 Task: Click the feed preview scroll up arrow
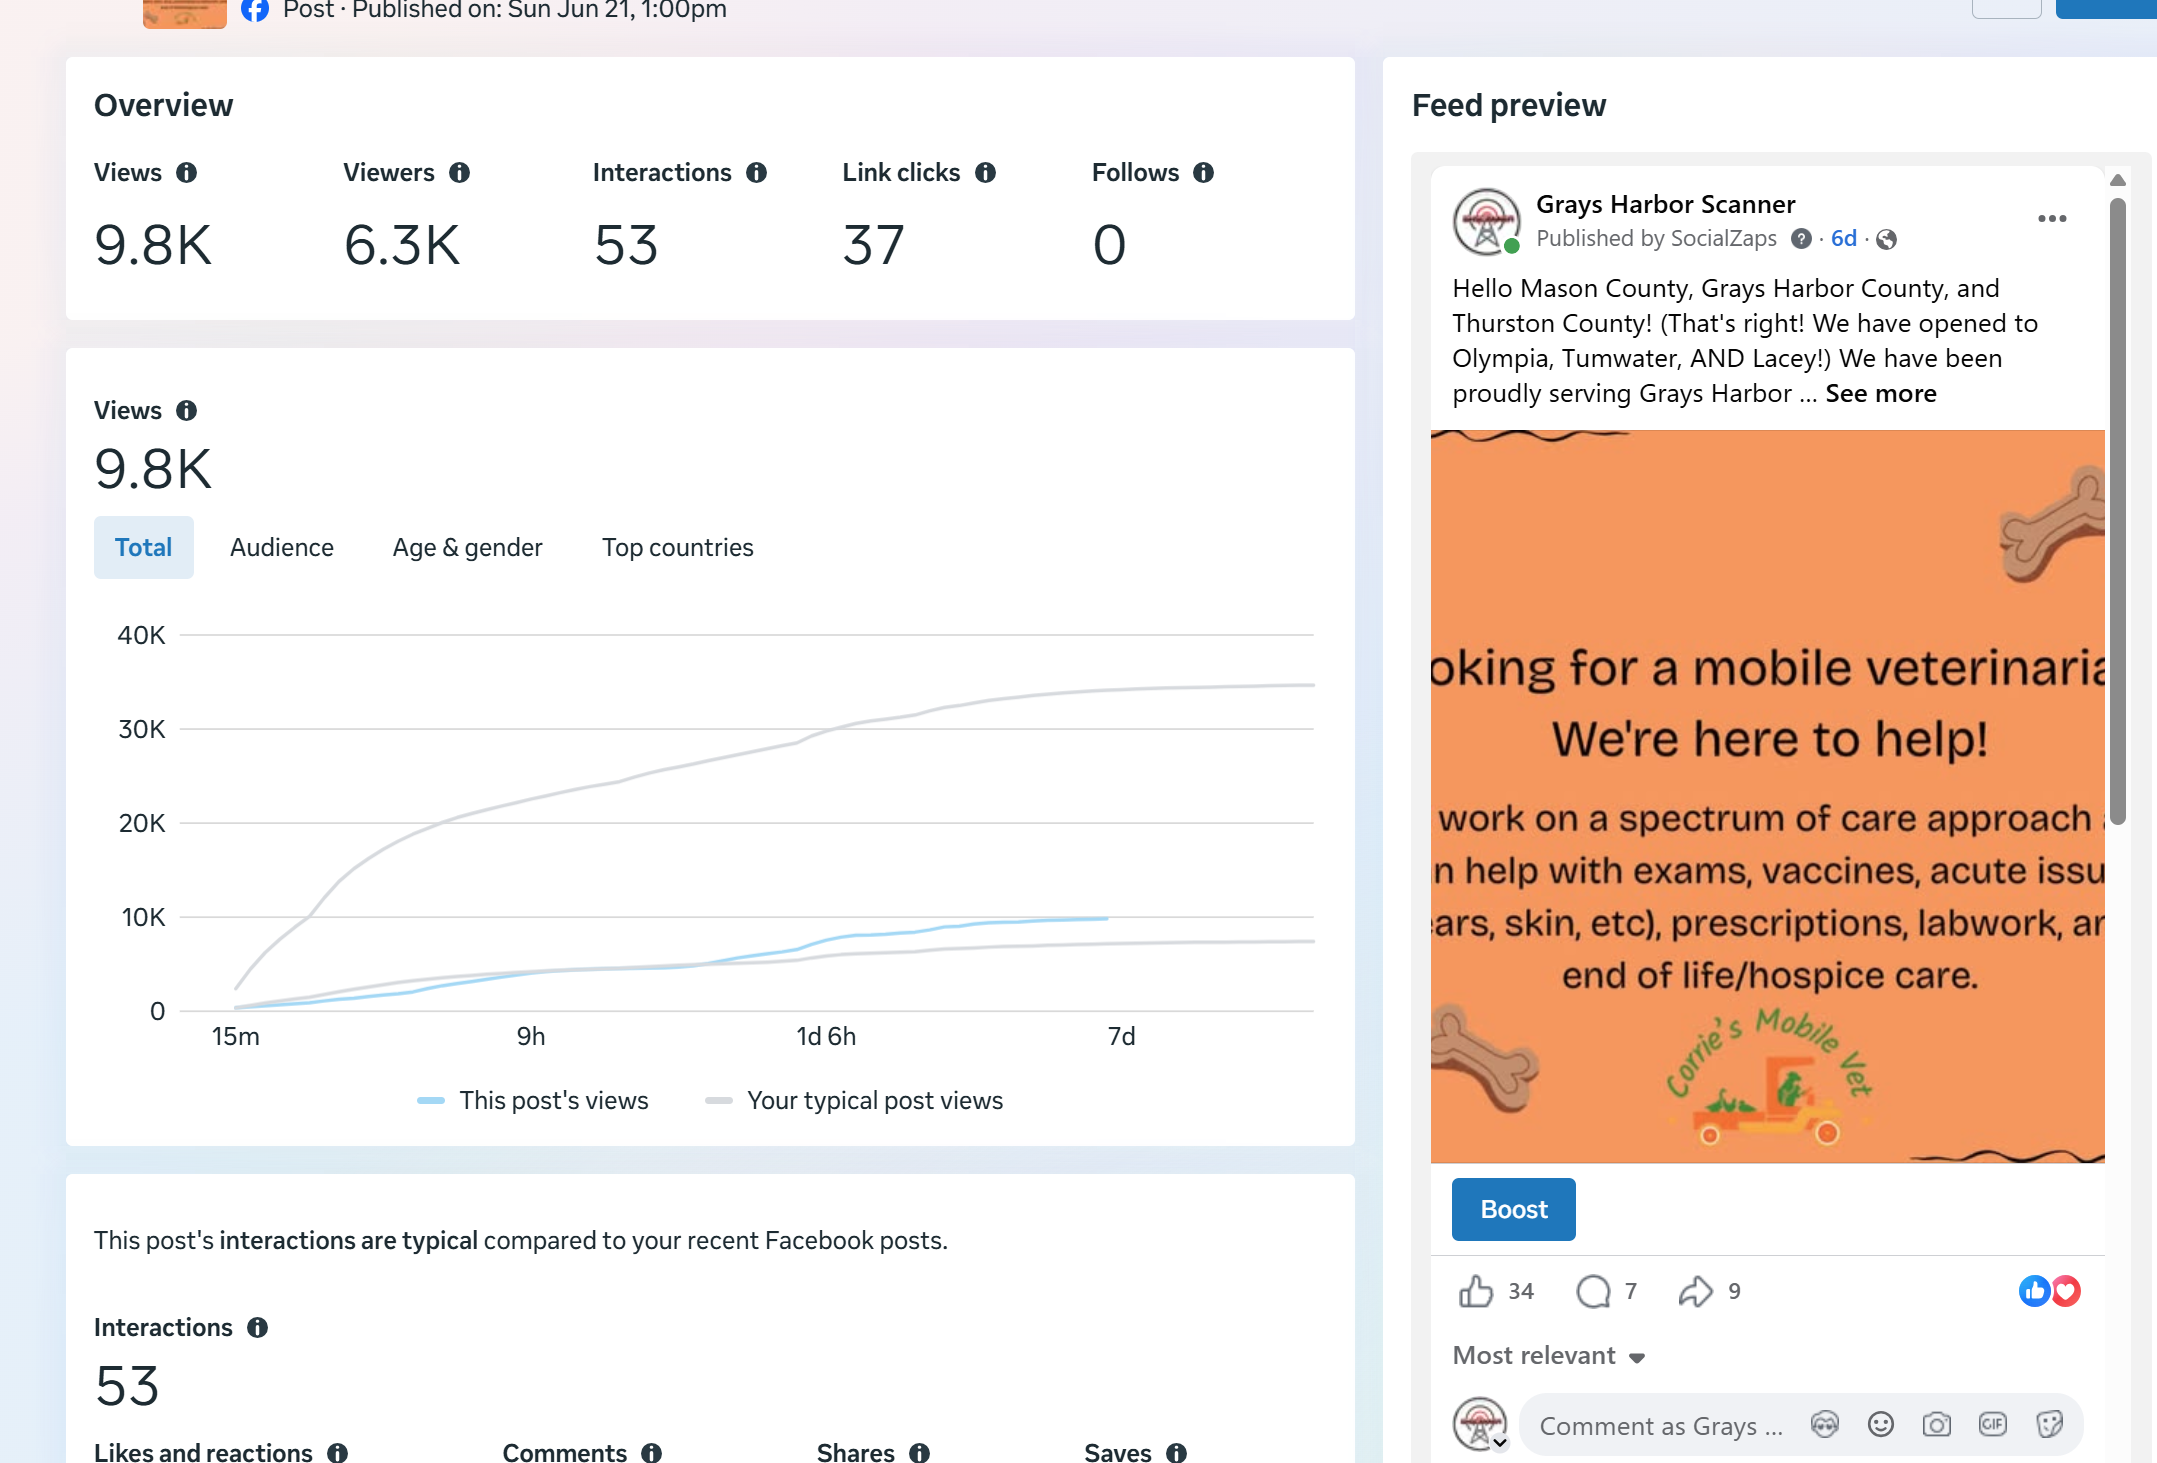pos(2118,181)
